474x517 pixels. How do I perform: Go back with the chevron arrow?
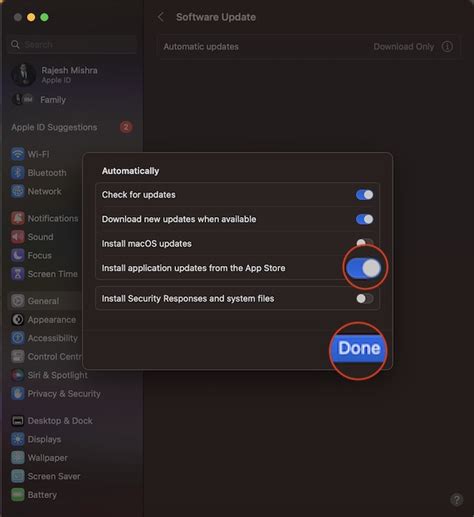coord(161,17)
